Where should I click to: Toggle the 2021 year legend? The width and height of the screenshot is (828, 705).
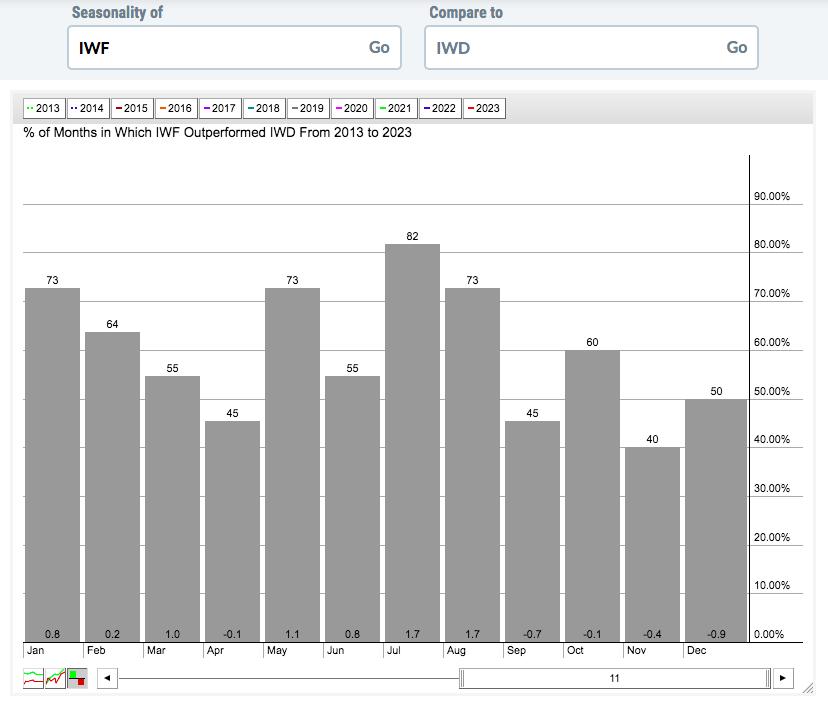[x=395, y=108]
